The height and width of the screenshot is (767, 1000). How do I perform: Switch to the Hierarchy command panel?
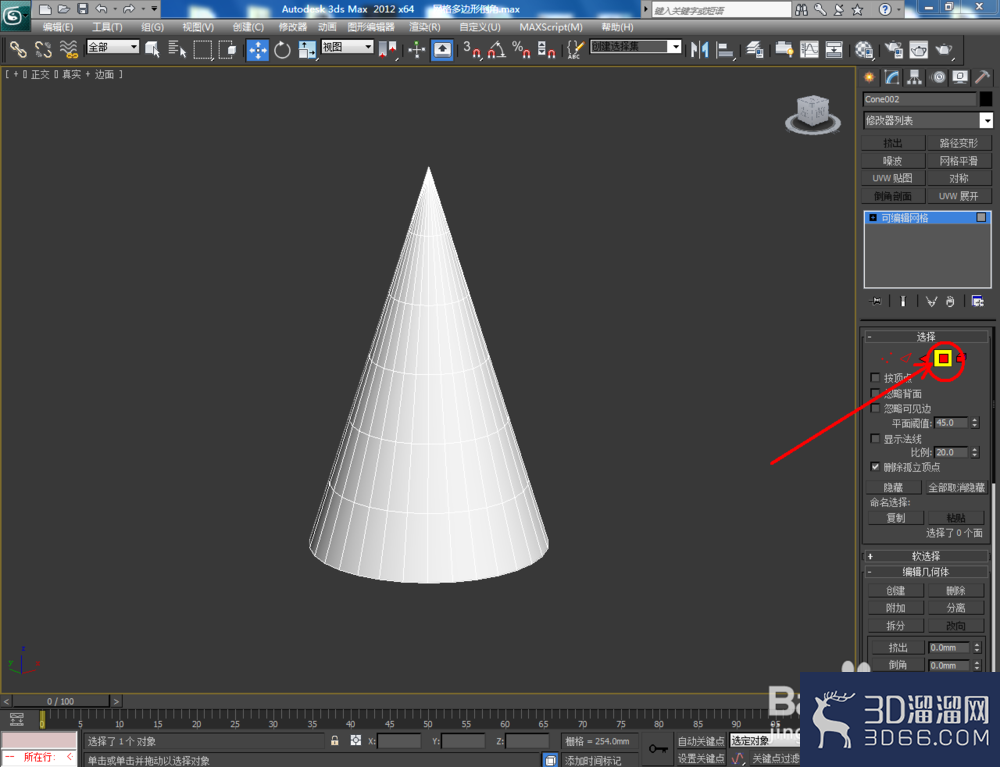pyautogui.click(x=915, y=78)
